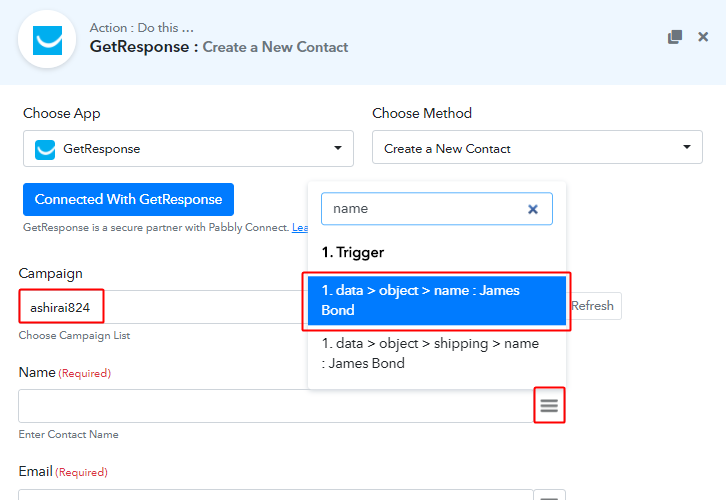This screenshot has width=726, height=500.
Task: Select data > object > shipping > name option
Action: pyautogui.click(x=437, y=353)
